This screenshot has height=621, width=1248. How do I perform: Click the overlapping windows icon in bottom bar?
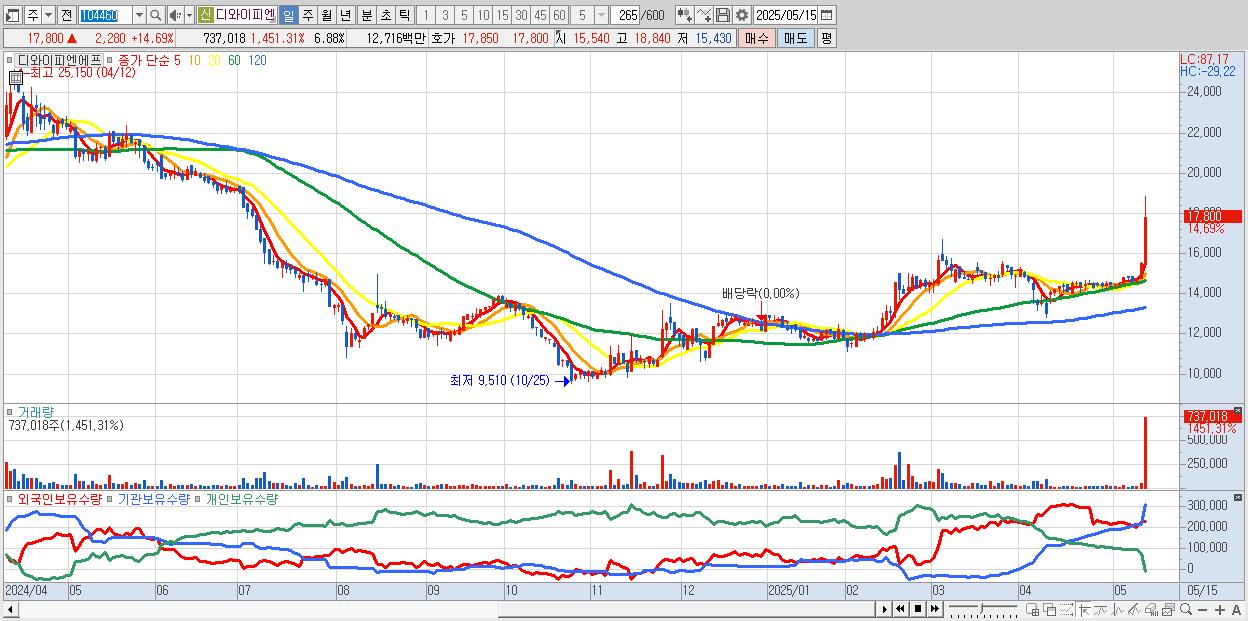click(x=1050, y=610)
